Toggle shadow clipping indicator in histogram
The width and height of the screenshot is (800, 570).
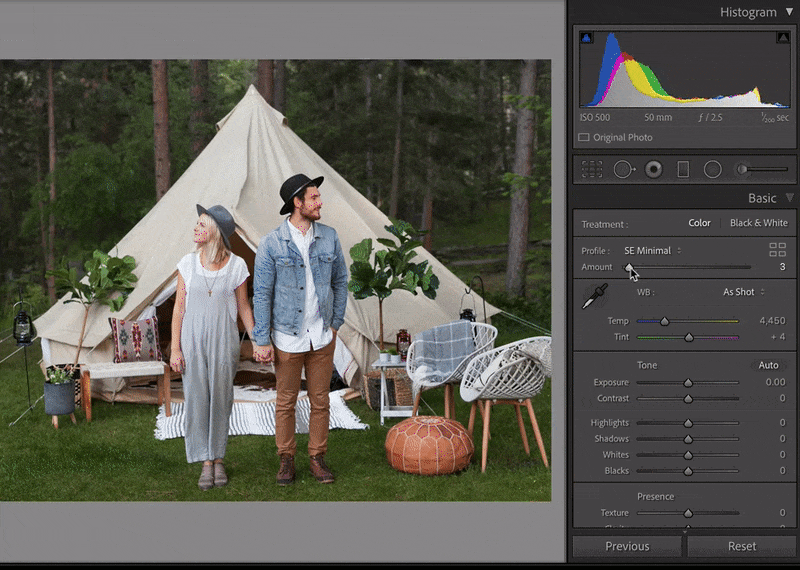click(x=587, y=38)
